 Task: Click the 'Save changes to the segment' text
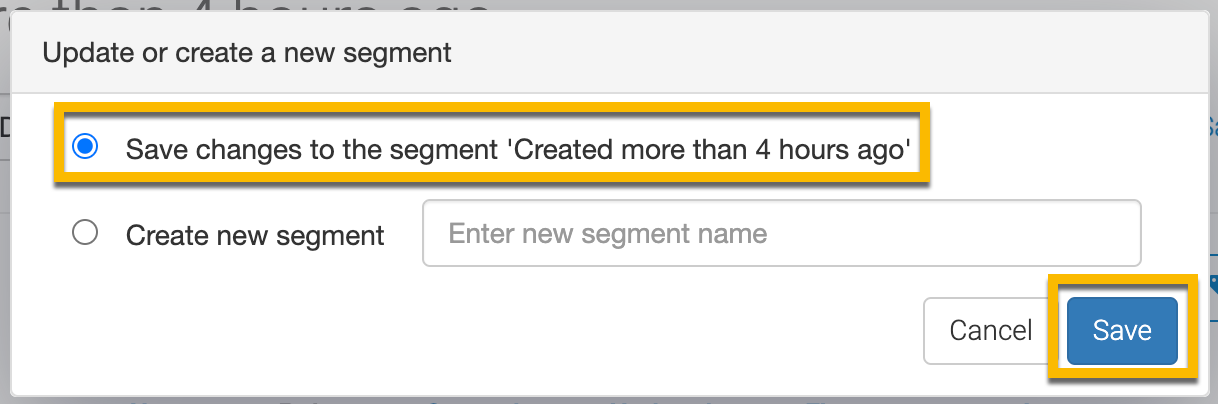pos(310,150)
